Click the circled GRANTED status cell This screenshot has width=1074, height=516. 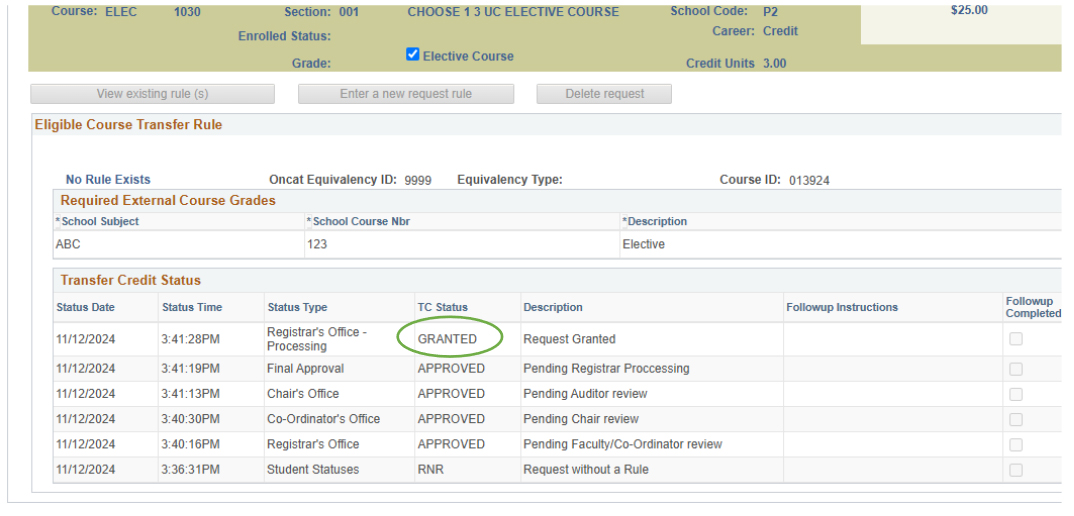click(447, 339)
